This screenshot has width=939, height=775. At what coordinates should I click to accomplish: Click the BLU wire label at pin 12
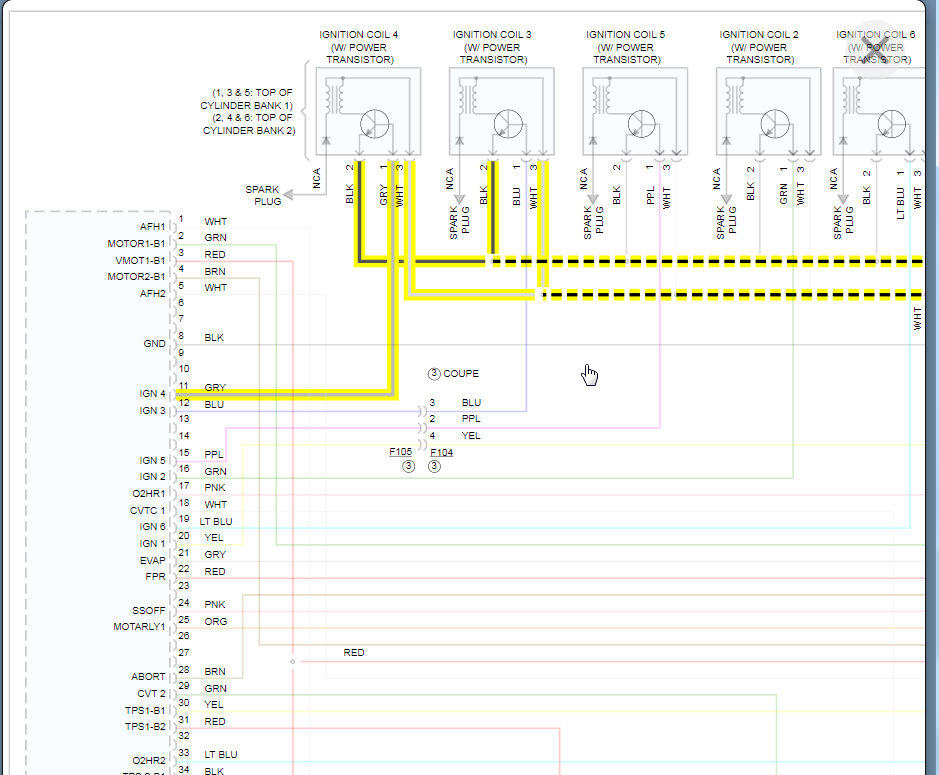tap(214, 404)
